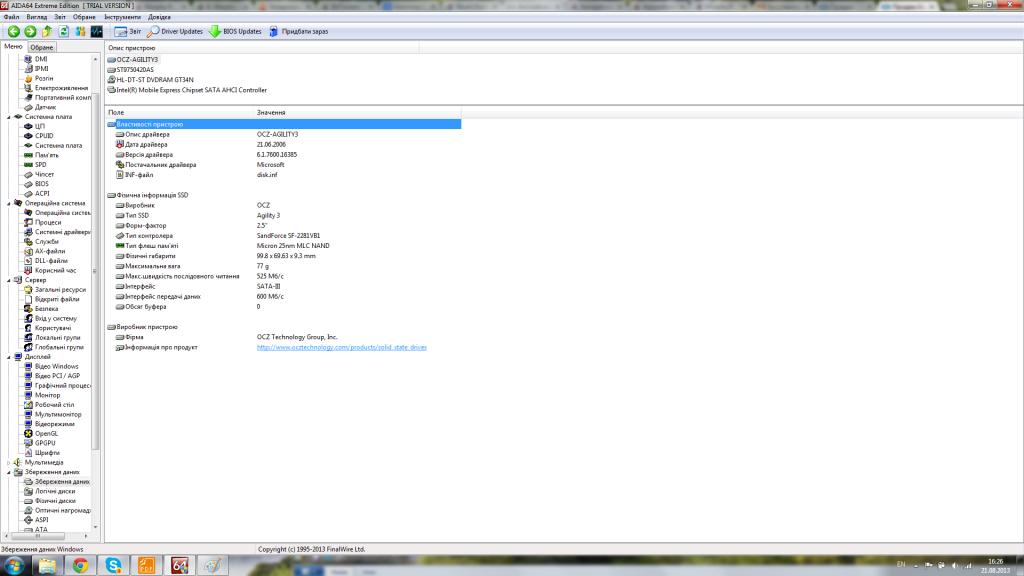Screen dimensions: 1024x576
Task: Select the CPUID tree item
Action: 44,136
